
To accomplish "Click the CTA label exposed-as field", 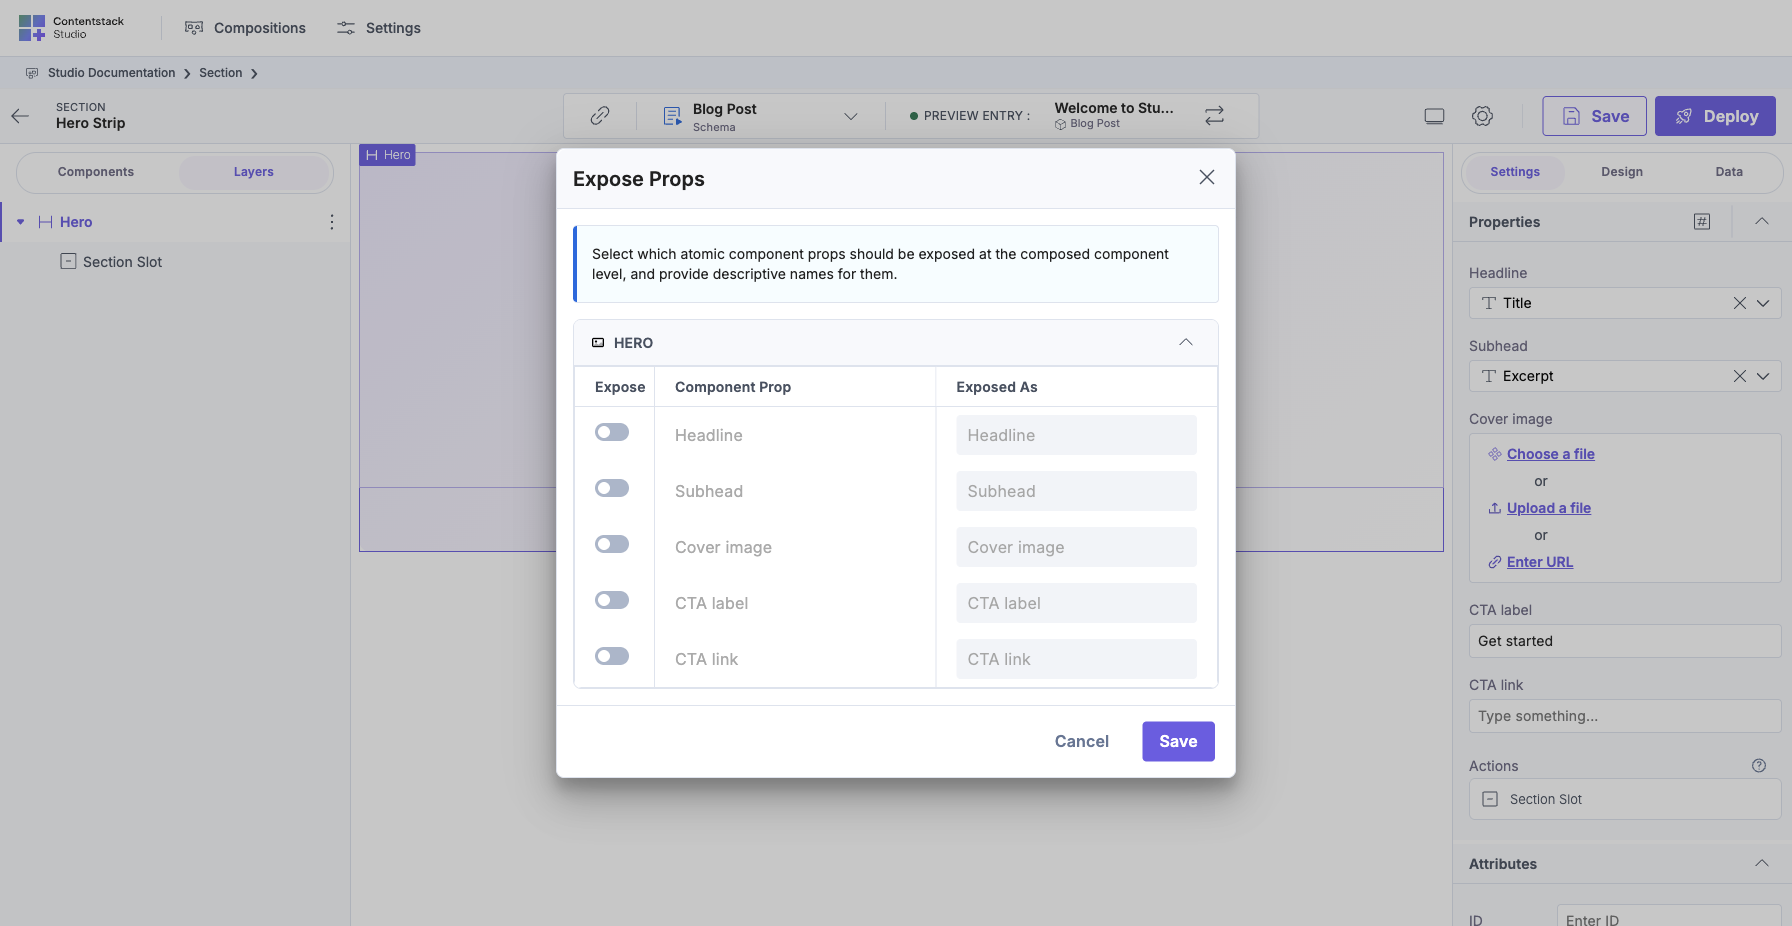I will [1076, 603].
